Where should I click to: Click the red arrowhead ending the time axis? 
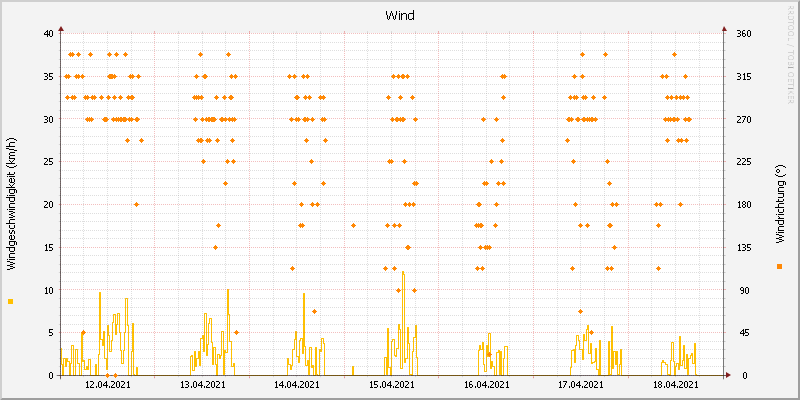pos(728,375)
